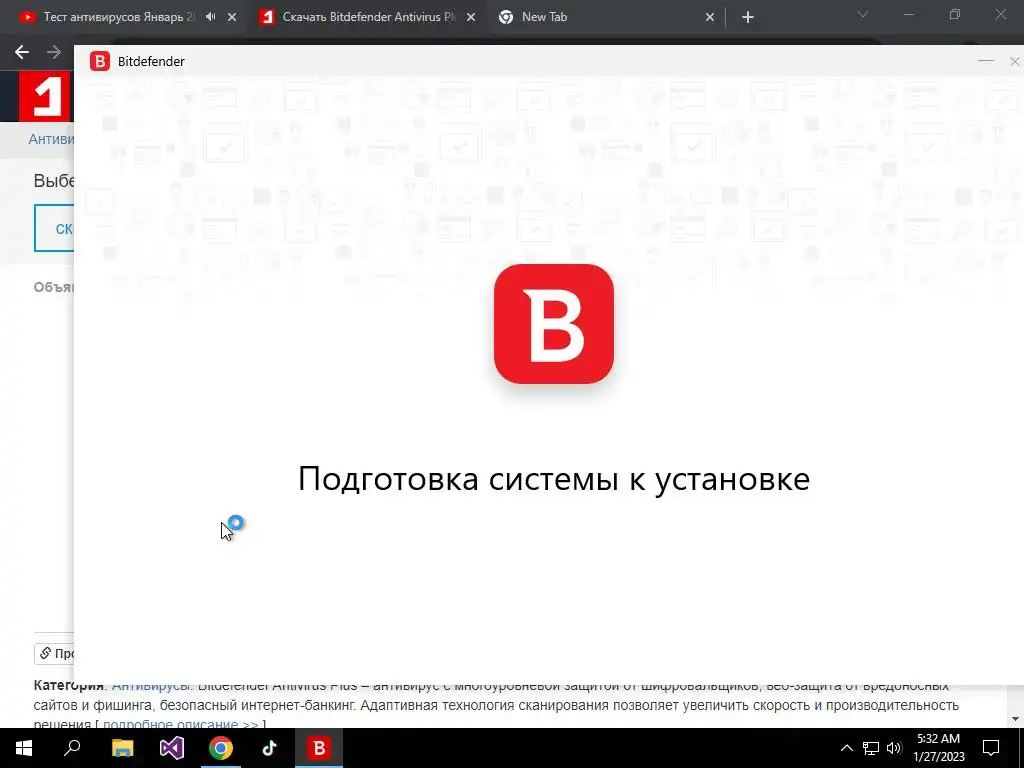Go forward in Chrome browser
The width and height of the screenshot is (1024, 768).
tap(54, 52)
